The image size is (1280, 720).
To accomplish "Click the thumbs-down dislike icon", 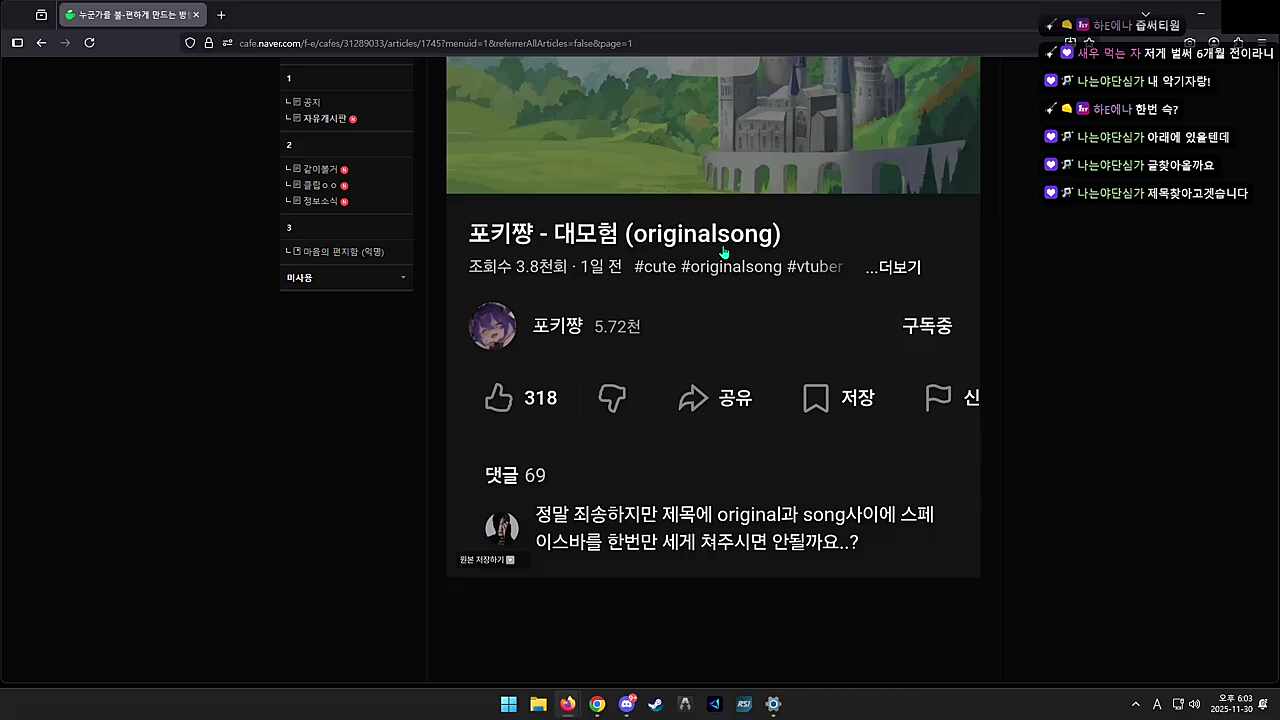I will point(611,398).
